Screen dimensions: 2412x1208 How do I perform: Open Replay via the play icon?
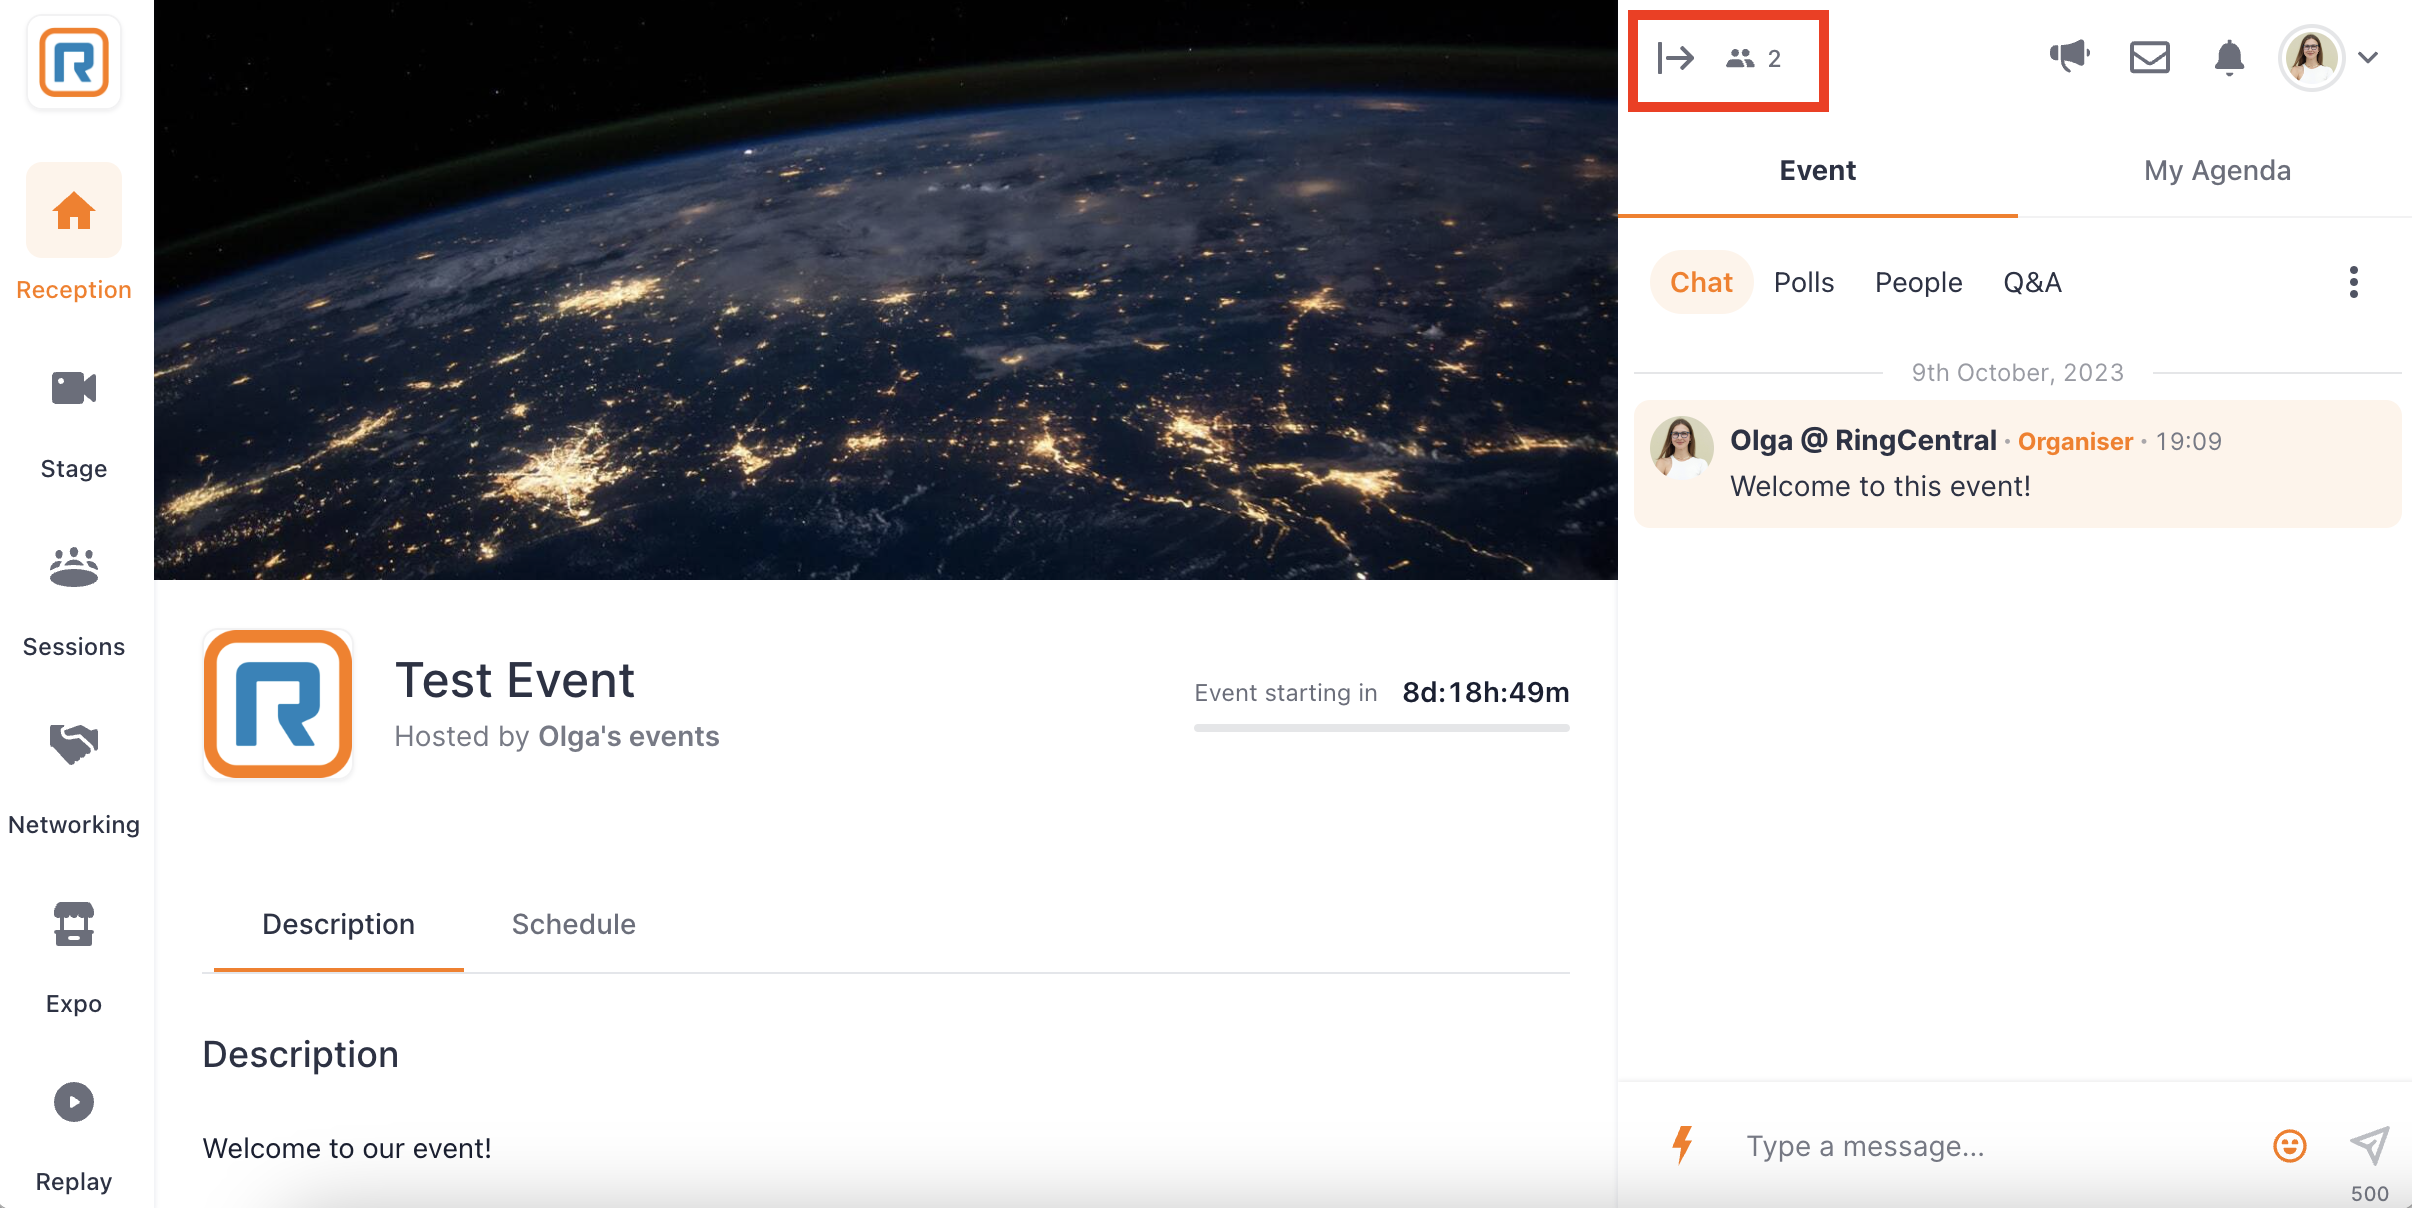[x=74, y=1102]
